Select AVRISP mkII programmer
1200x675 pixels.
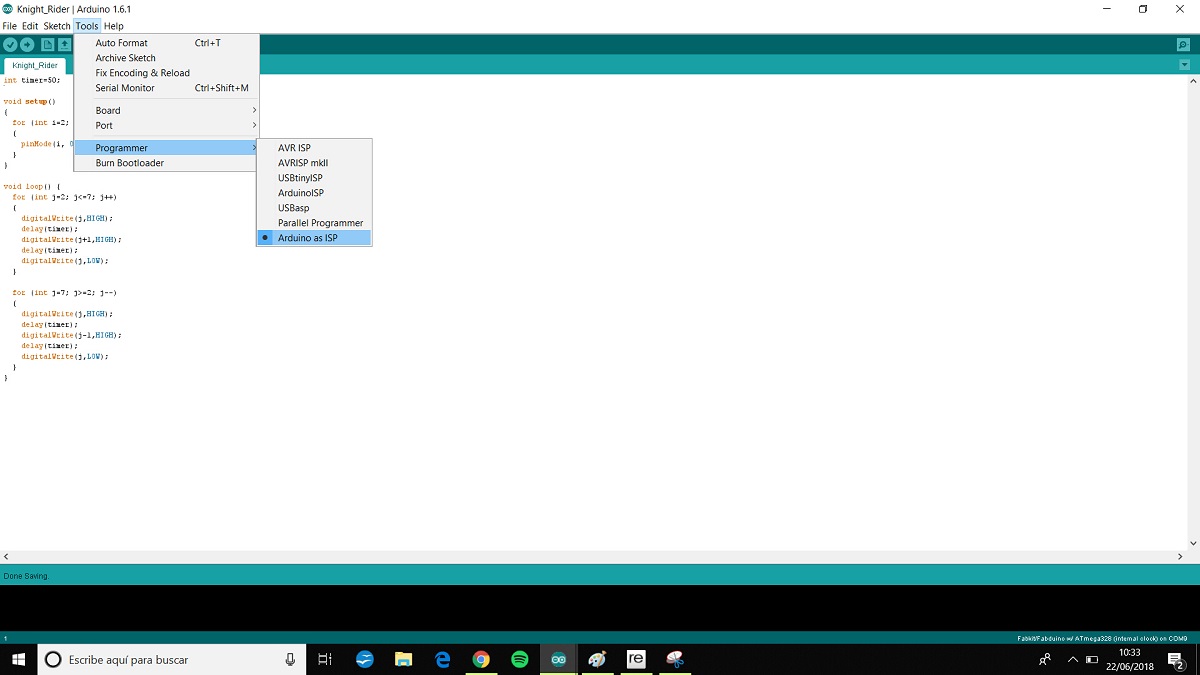(x=314, y=163)
